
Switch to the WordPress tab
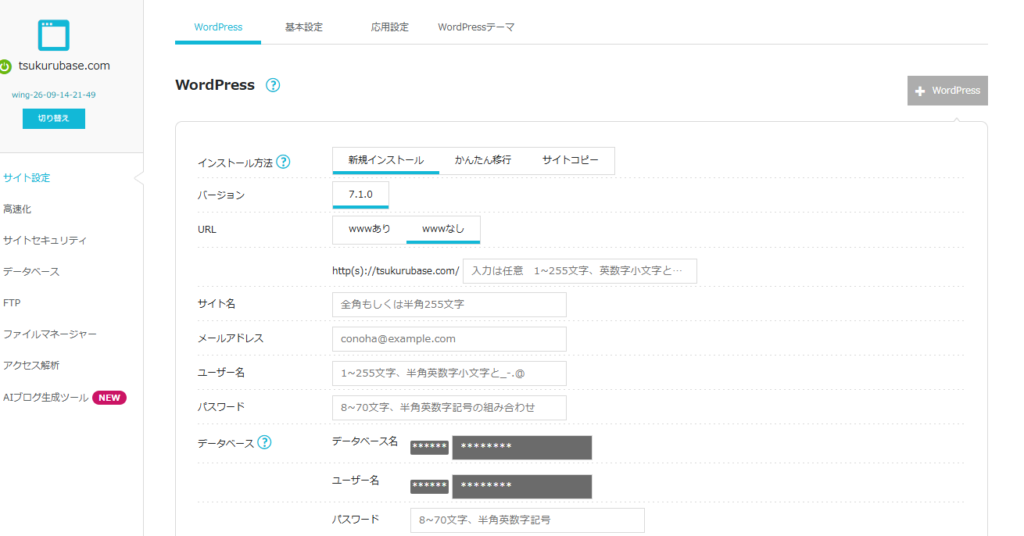coord(218,27)
